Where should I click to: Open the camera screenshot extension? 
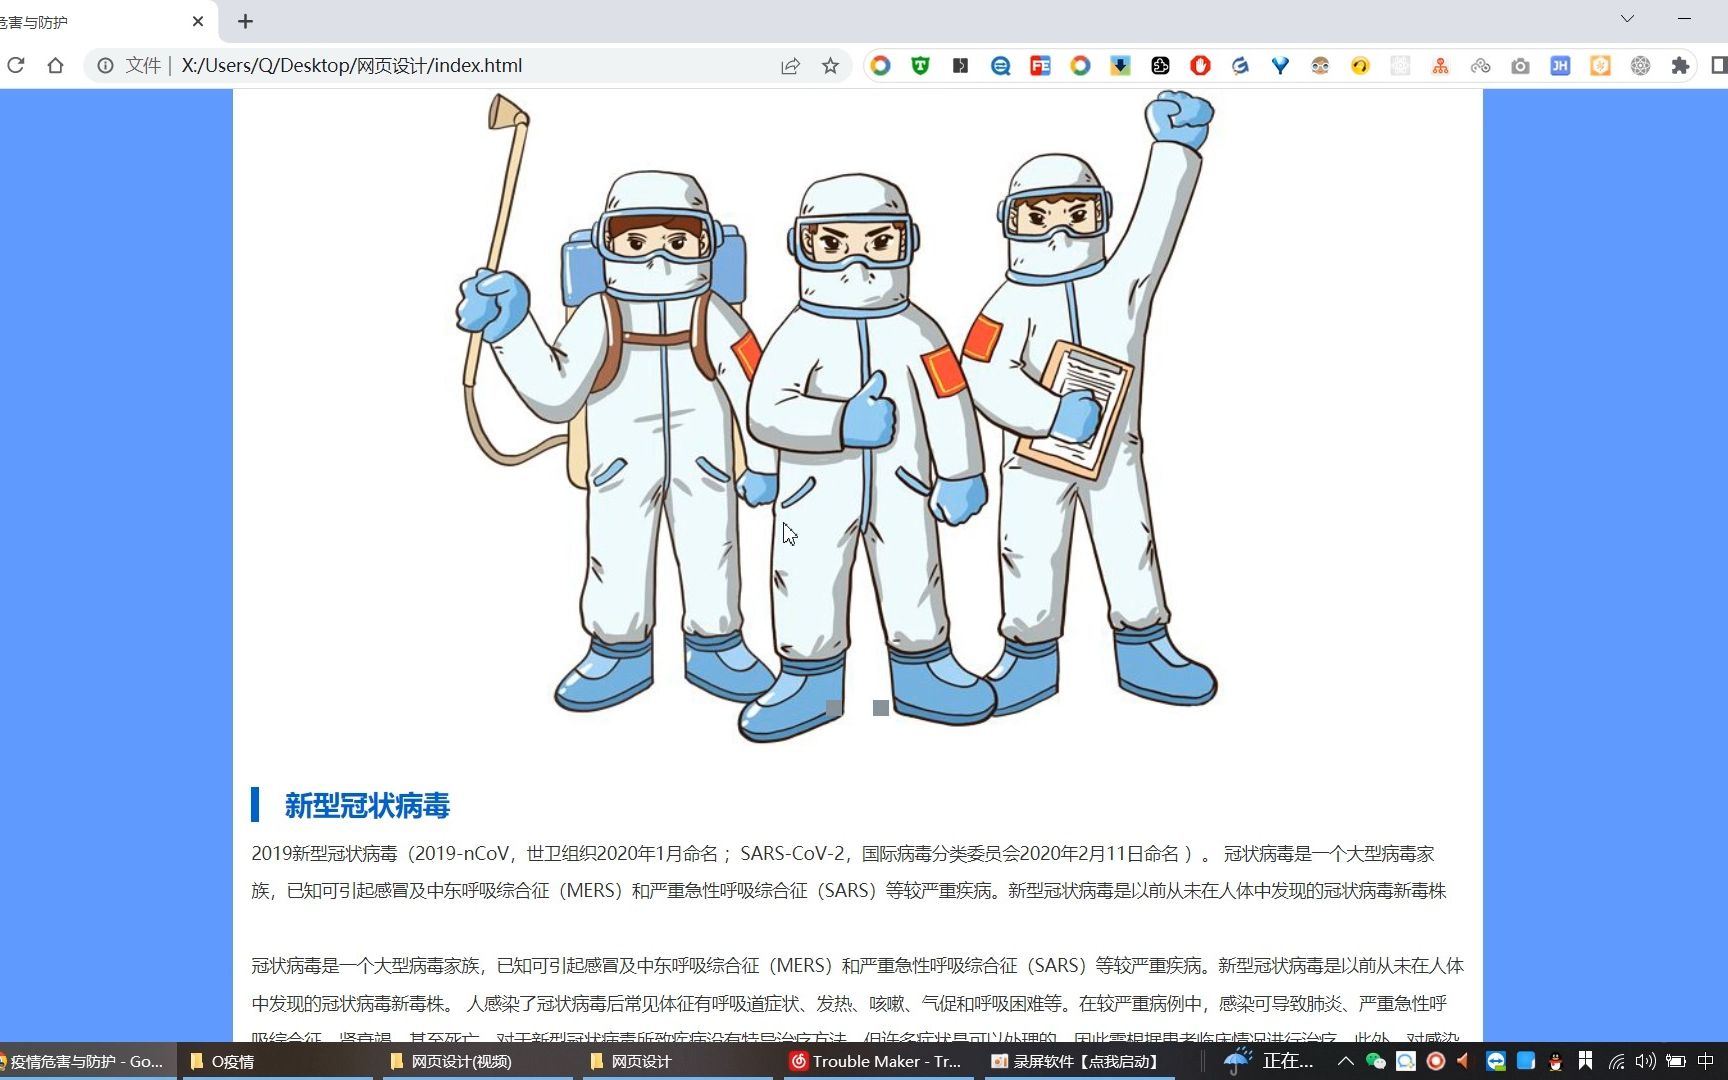(1521, 65)
